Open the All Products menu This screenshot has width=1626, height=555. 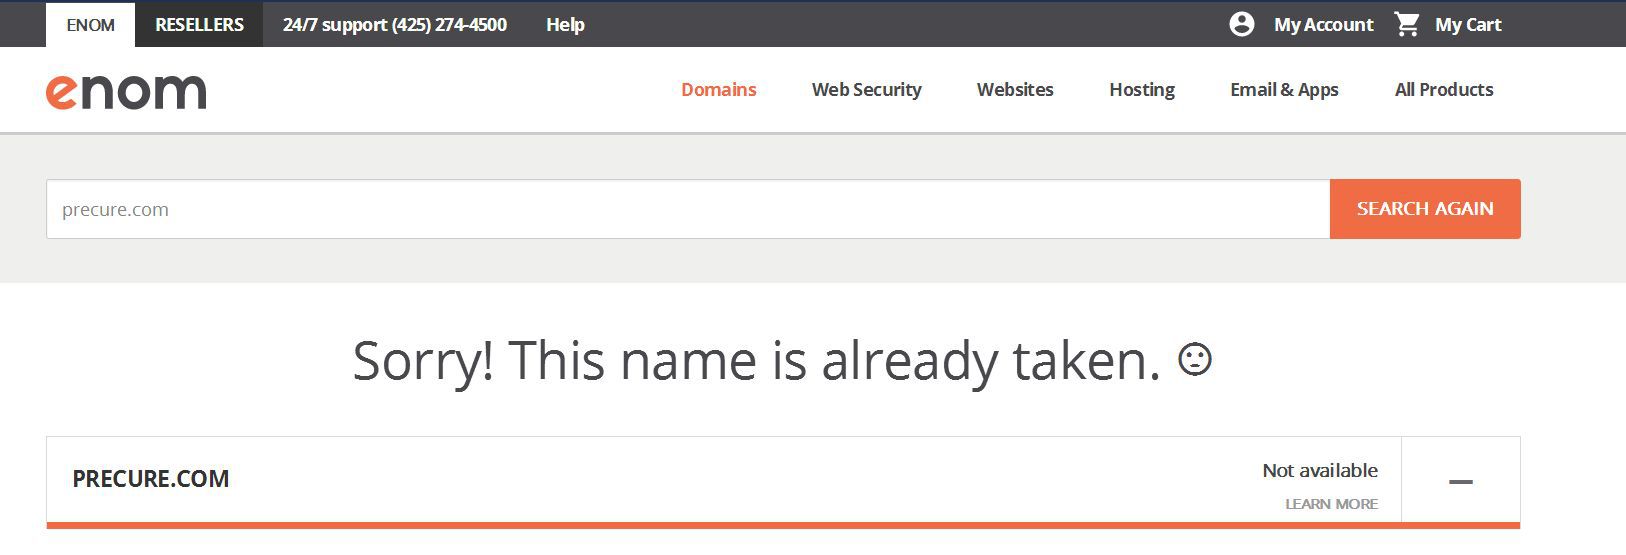click(x=1443, y=89)
